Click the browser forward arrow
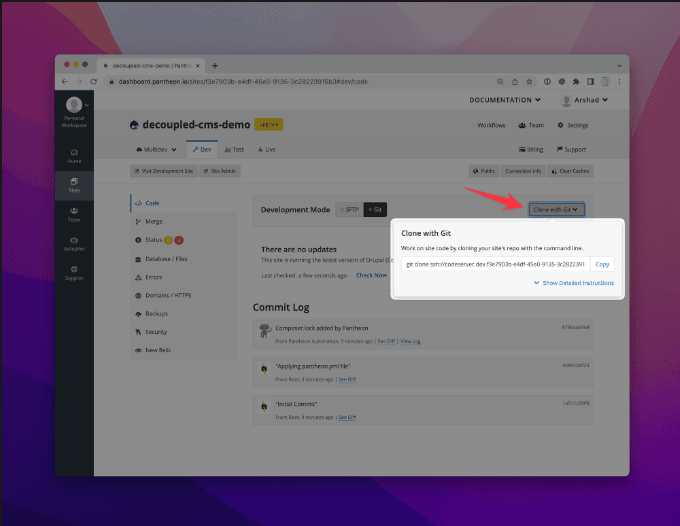This screenshot has height=526, width=680. (x=79, y=82)
